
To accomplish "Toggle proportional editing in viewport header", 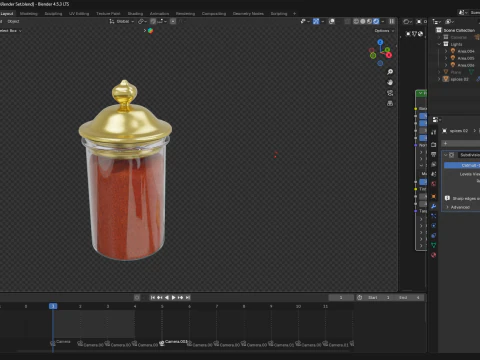I will (173, 21).
